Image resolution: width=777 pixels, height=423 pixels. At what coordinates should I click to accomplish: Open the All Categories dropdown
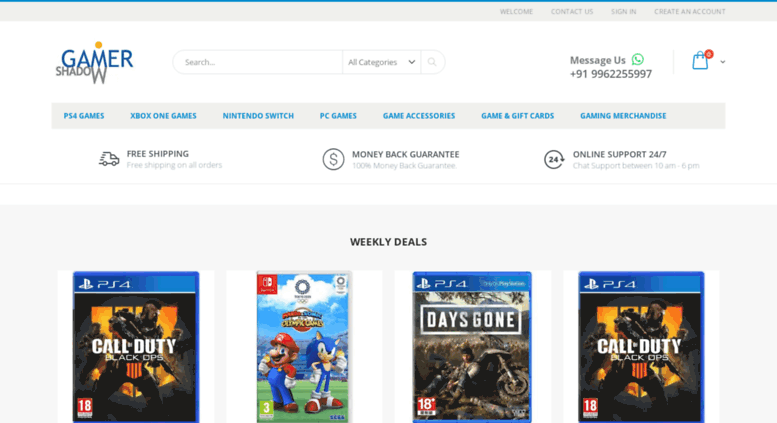click(381, 62)
